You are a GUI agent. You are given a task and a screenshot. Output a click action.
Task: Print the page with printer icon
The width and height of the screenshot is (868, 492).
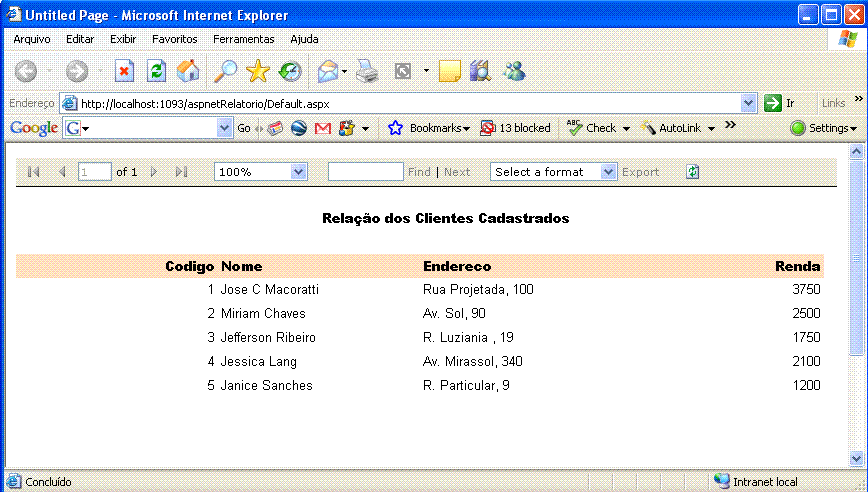point(366,71)
